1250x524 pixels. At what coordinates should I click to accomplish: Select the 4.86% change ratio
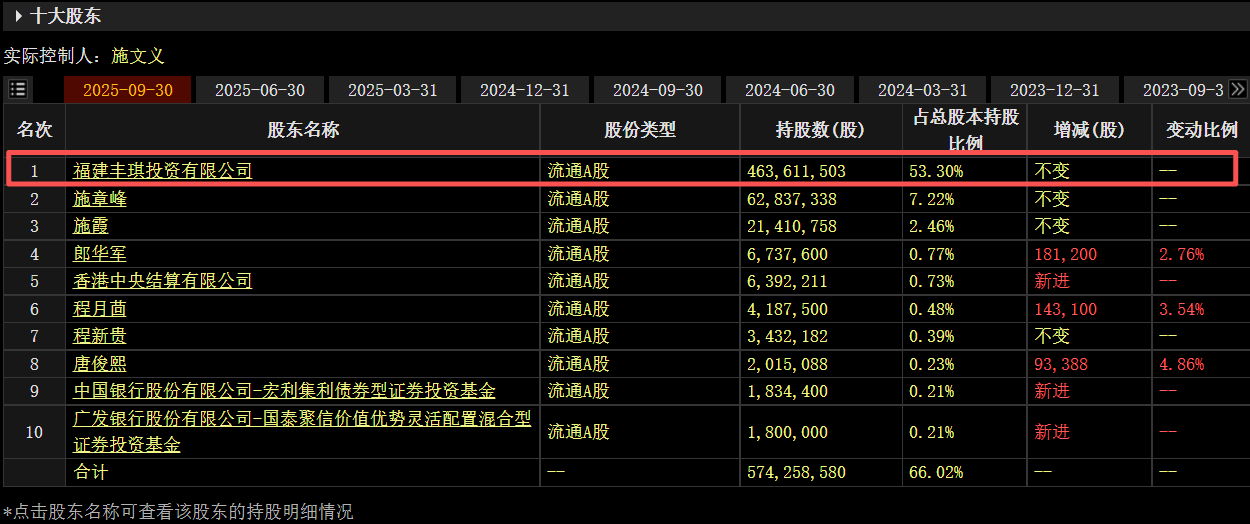1182,364
